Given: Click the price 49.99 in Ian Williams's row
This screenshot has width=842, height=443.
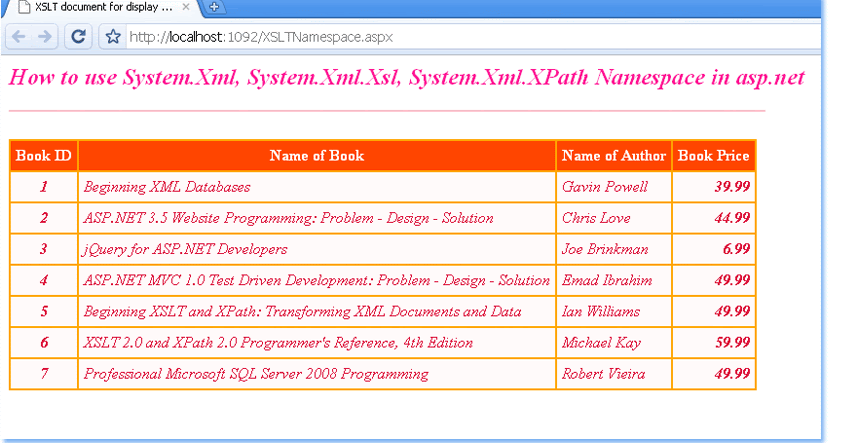Looking at the screenshot, I should click(732, 311).
